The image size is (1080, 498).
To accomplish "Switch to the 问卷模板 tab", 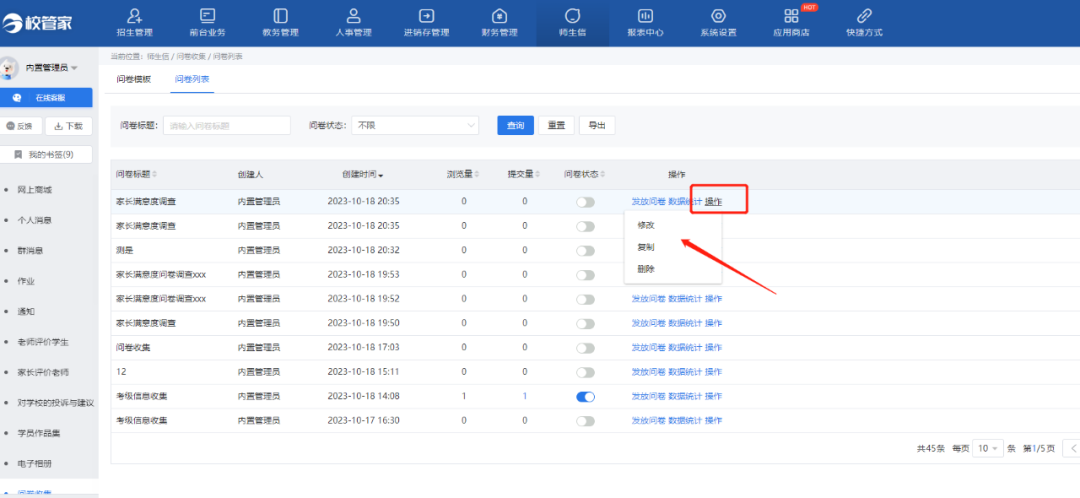I will point(133,79).
